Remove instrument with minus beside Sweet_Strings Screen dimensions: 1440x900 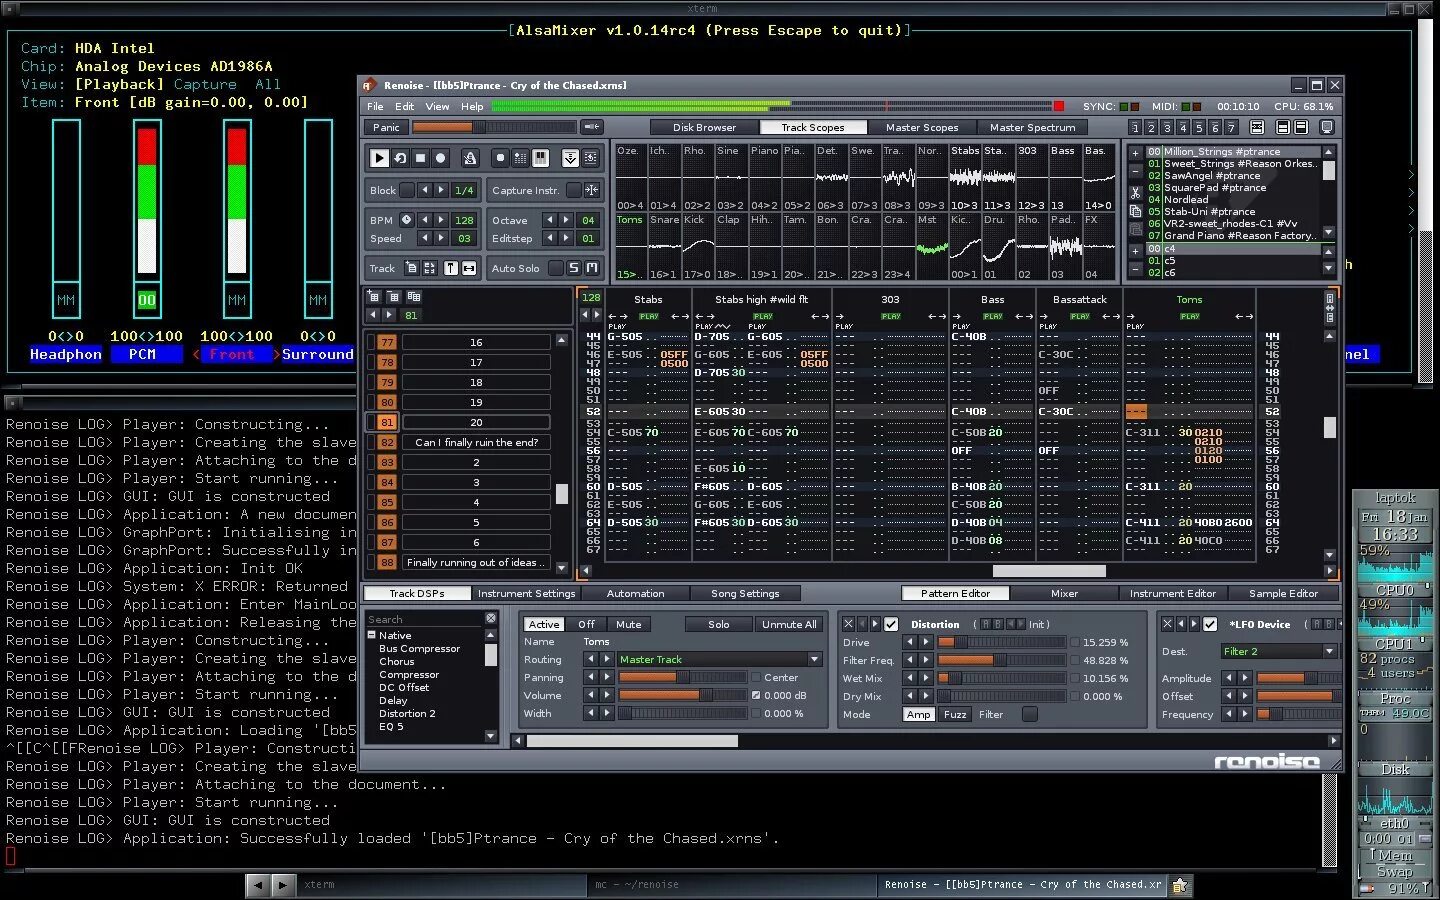[1135, 171]
